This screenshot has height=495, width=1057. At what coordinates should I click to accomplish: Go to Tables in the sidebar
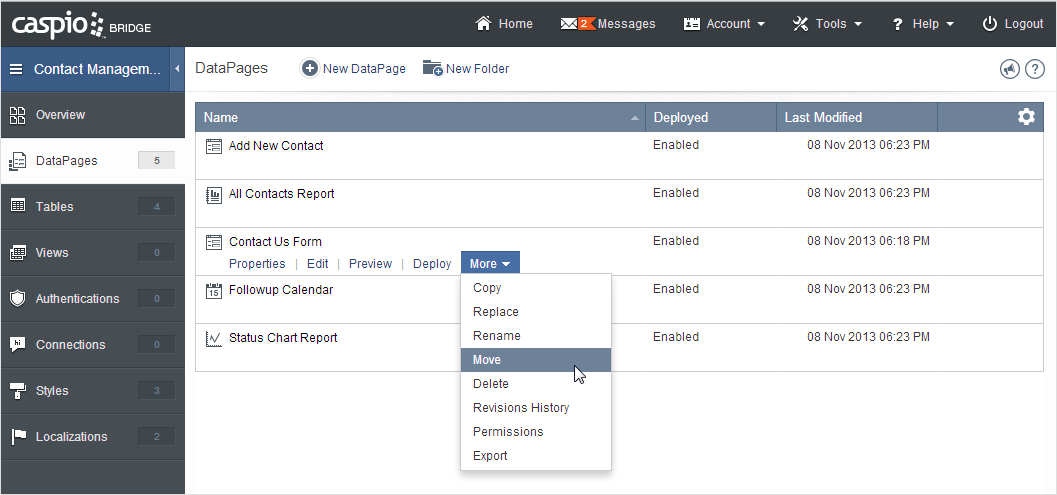pos(55,207)
